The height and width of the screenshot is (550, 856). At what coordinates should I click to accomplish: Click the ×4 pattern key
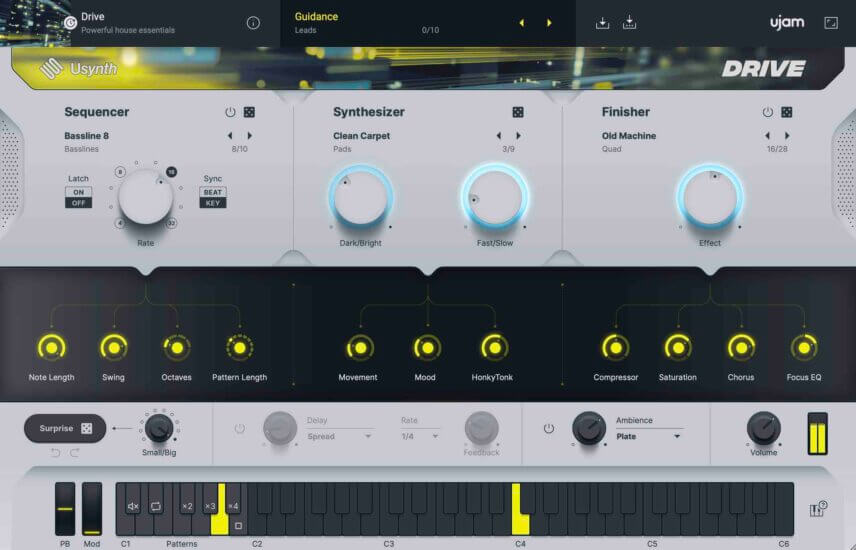click(233, 506)
